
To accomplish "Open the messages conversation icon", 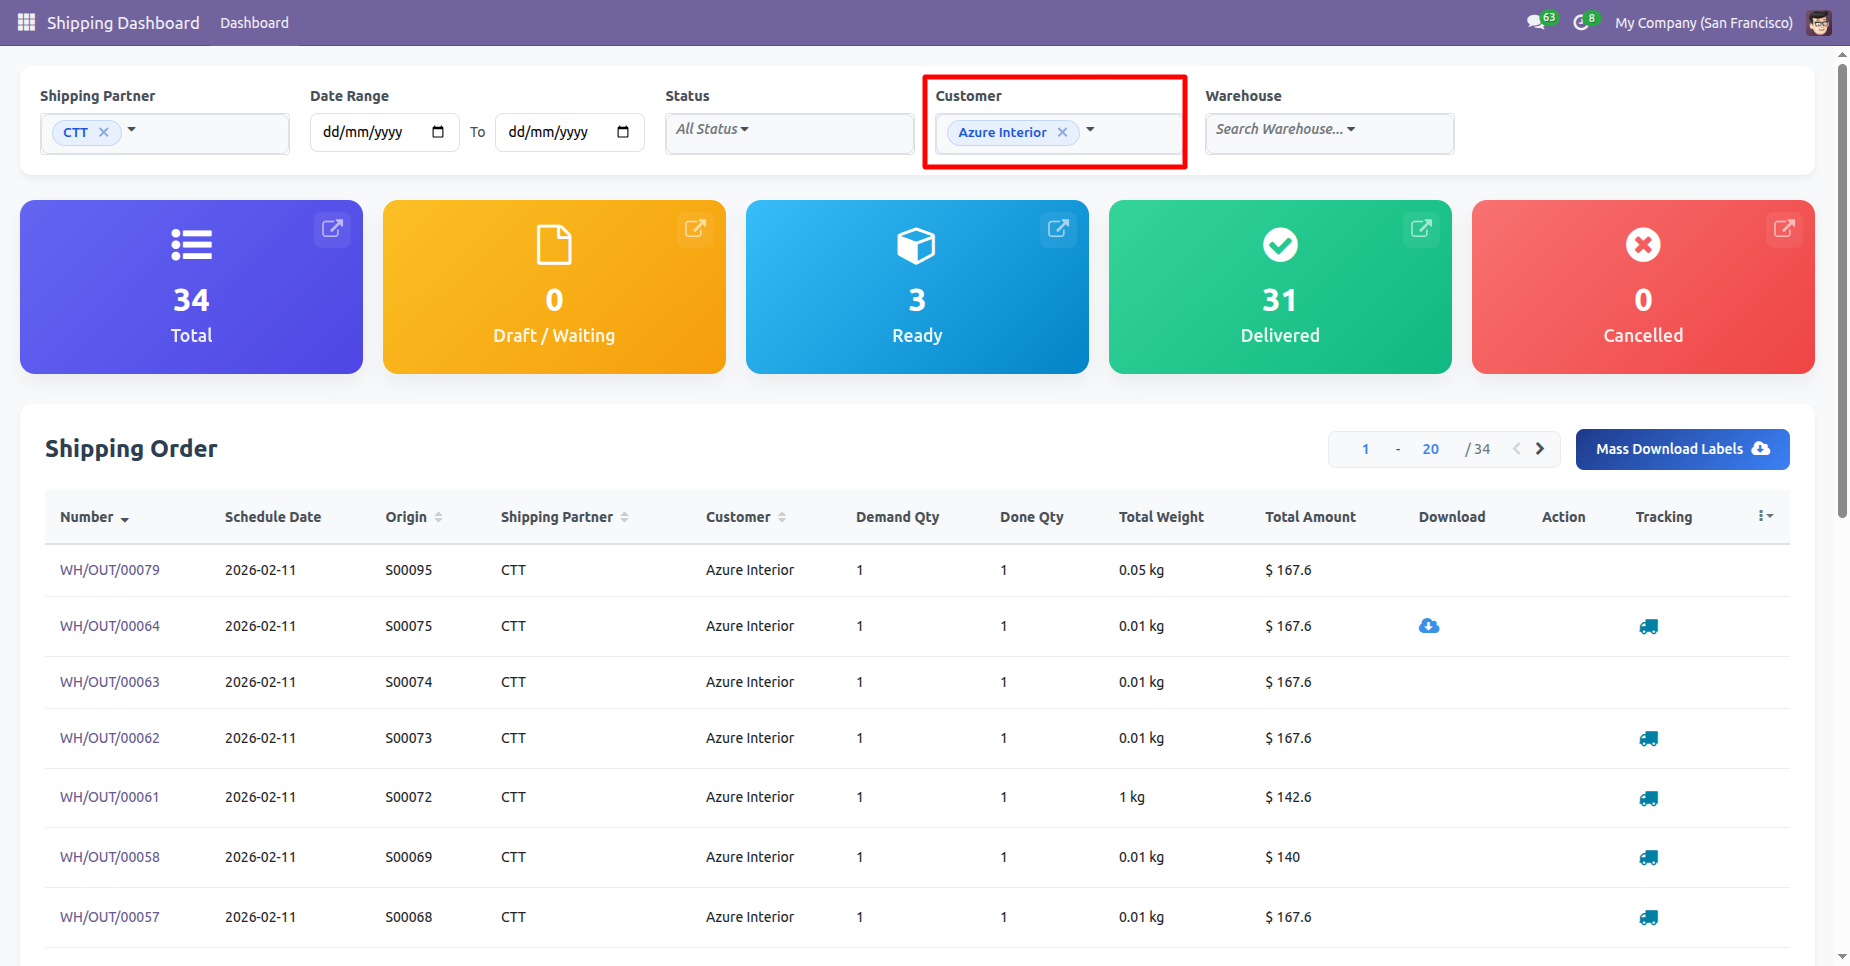I will pos(1536,22).
